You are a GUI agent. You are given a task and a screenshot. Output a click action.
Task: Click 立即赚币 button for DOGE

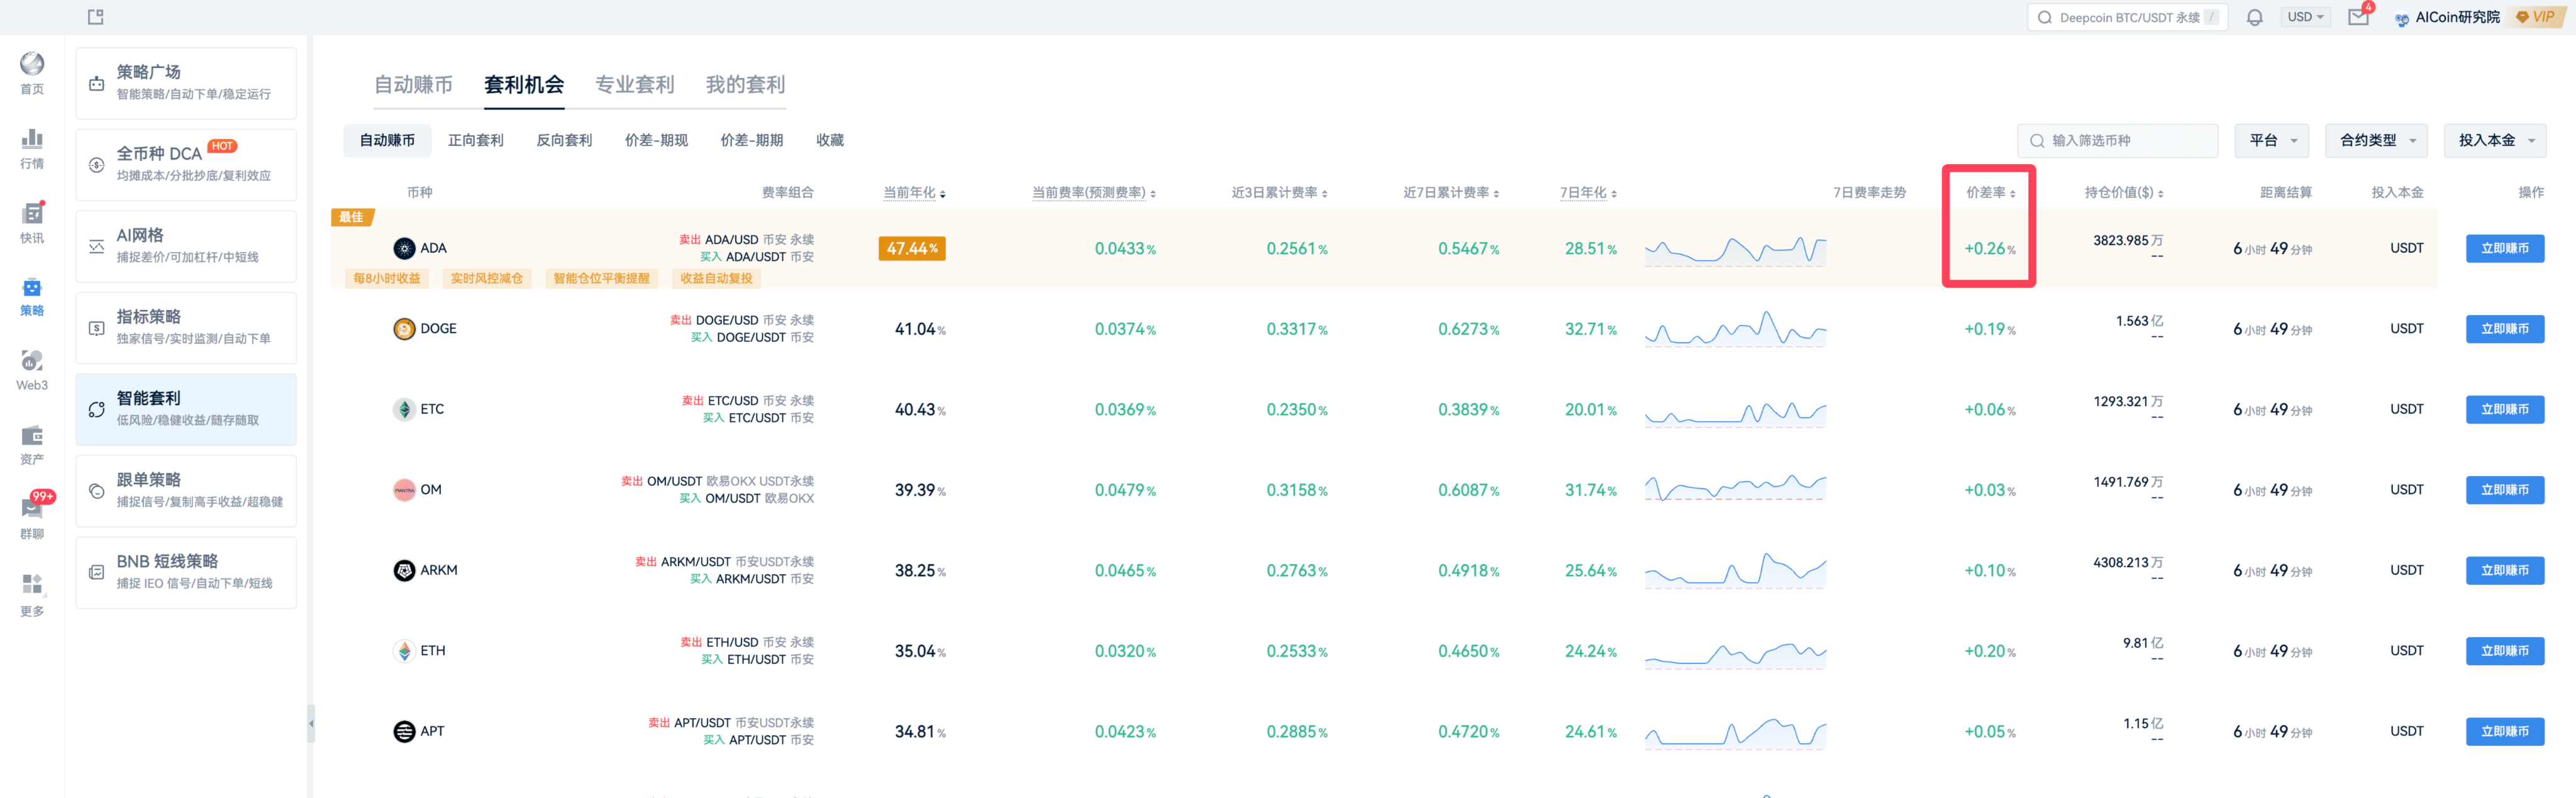pos(2504,329)
